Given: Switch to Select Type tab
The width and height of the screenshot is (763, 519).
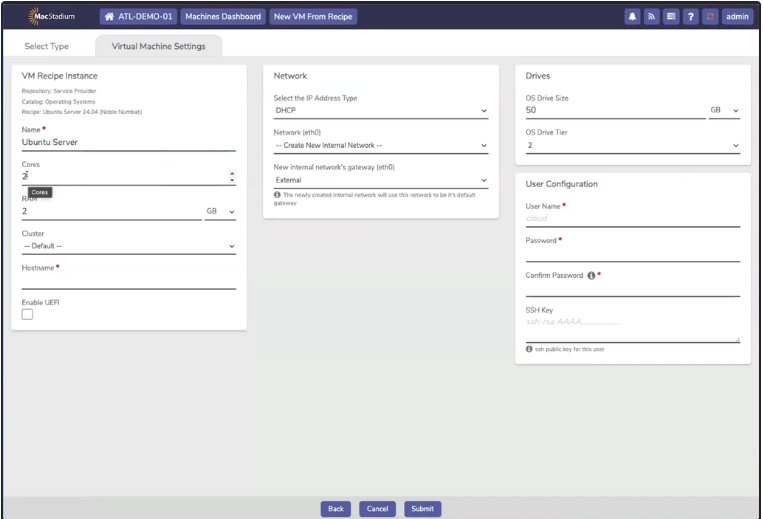Looking at the screenshot, I should point(47,46).
